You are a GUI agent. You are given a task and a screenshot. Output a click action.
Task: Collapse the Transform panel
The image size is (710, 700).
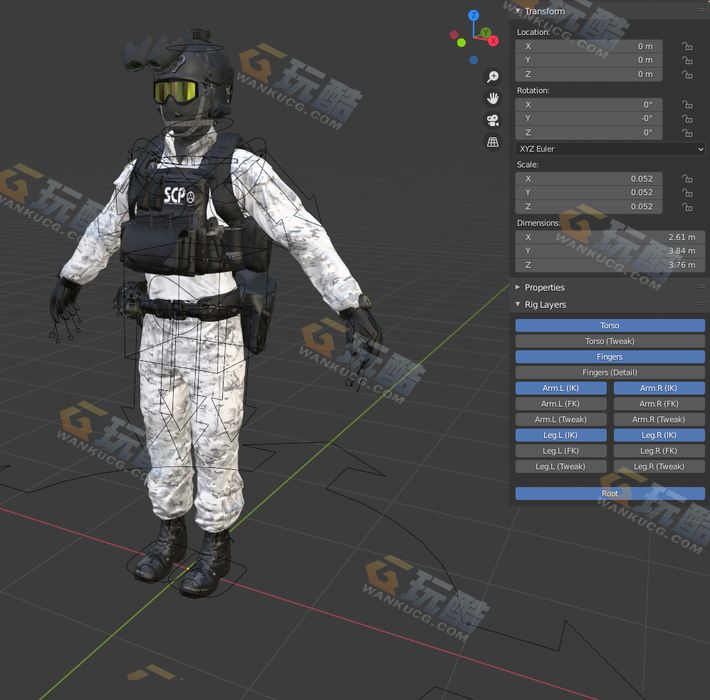coord(518,11)
